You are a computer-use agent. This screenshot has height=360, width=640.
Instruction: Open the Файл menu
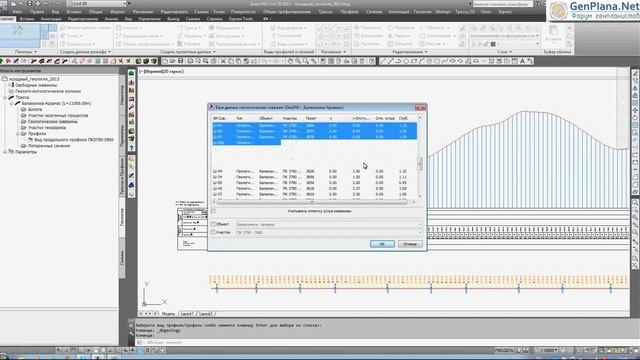tap(17, 12)
